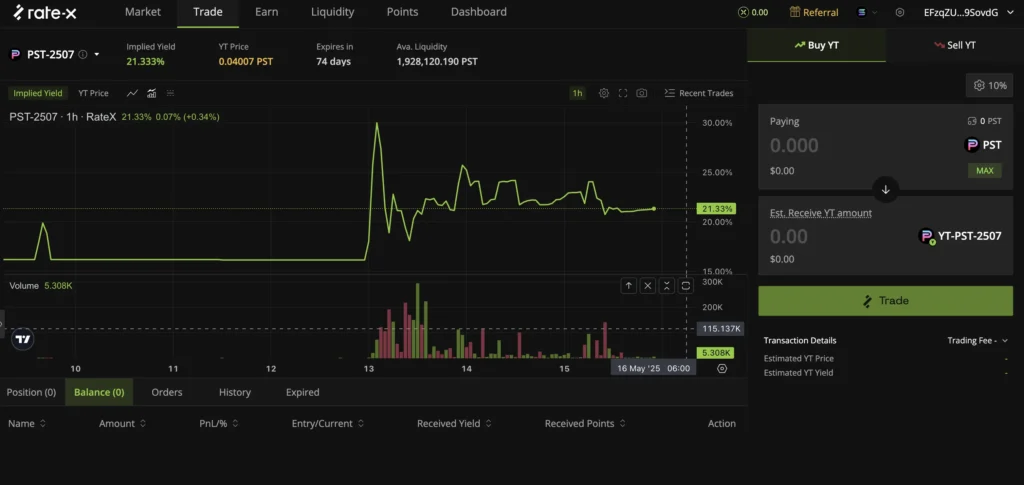Open chart settings gear icon
This screenshot has height=485, width=1024.
pyautogui.click(x=604, y=93)
